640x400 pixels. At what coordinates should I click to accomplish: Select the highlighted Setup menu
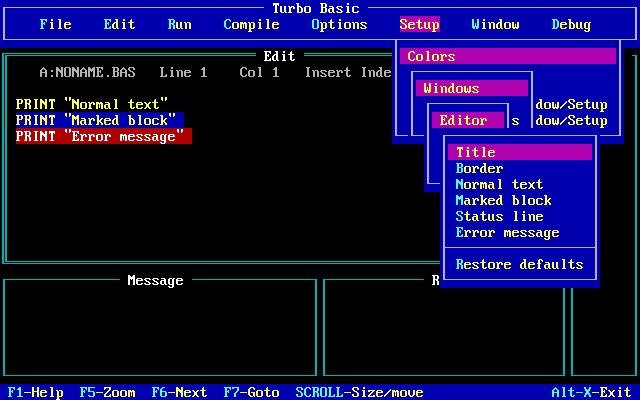tap(420, 24)
